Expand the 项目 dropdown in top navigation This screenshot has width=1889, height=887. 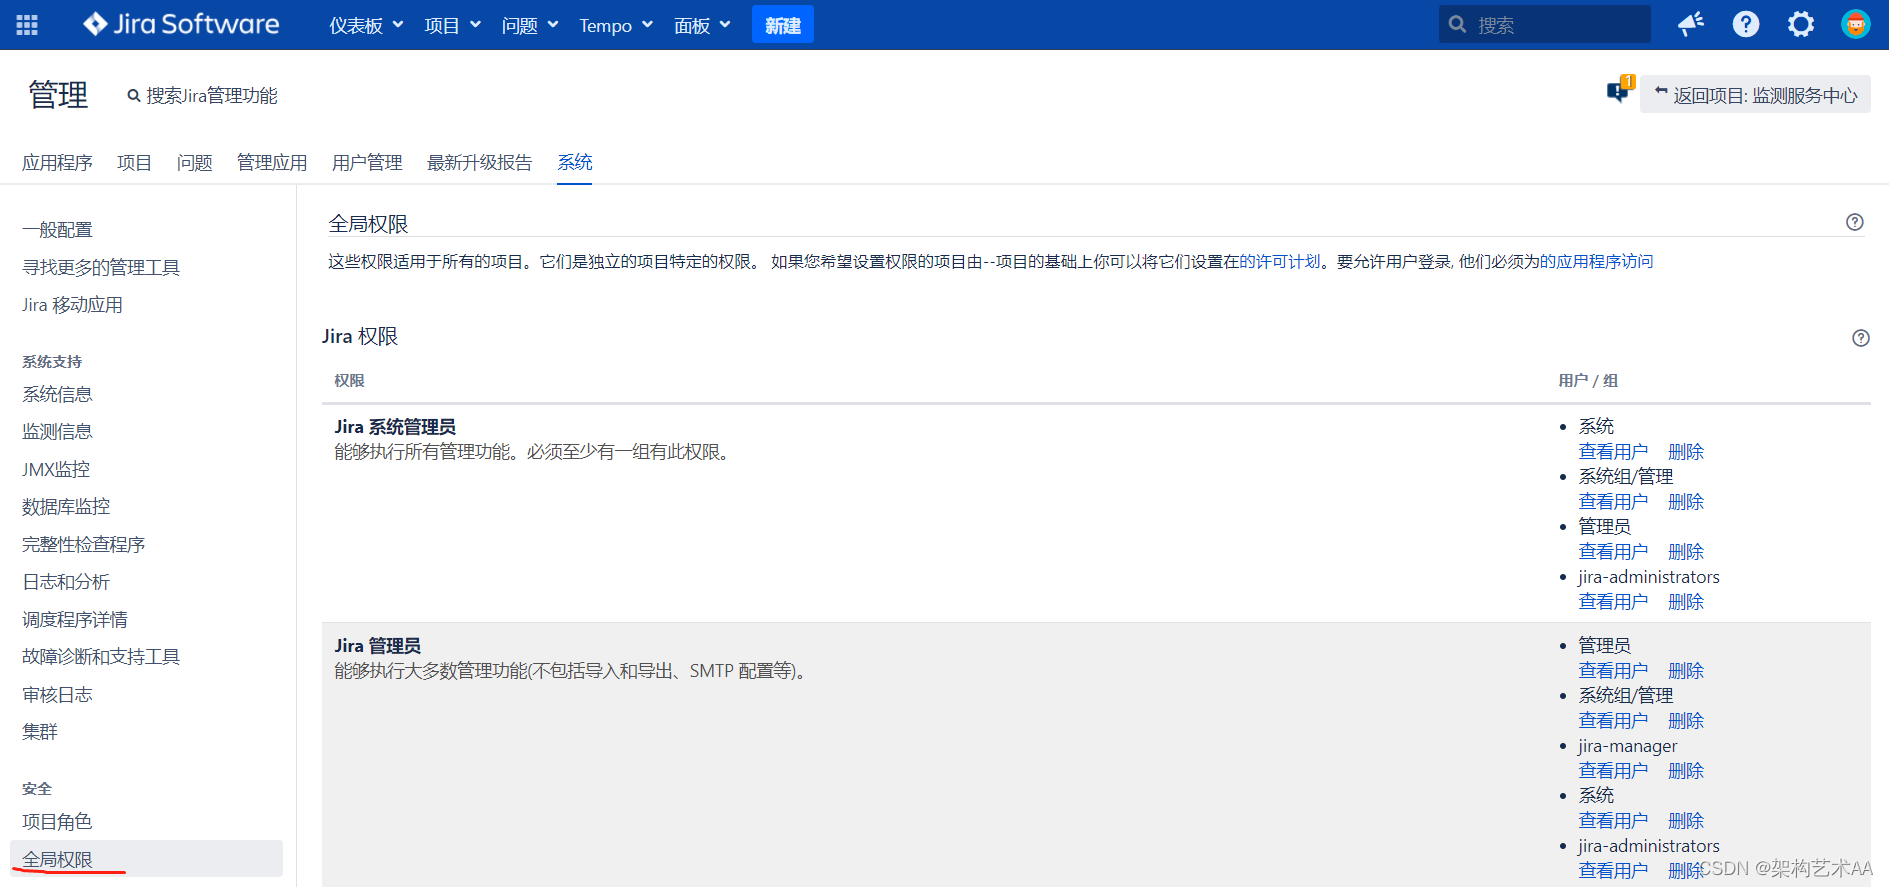[x=452, y=25]
